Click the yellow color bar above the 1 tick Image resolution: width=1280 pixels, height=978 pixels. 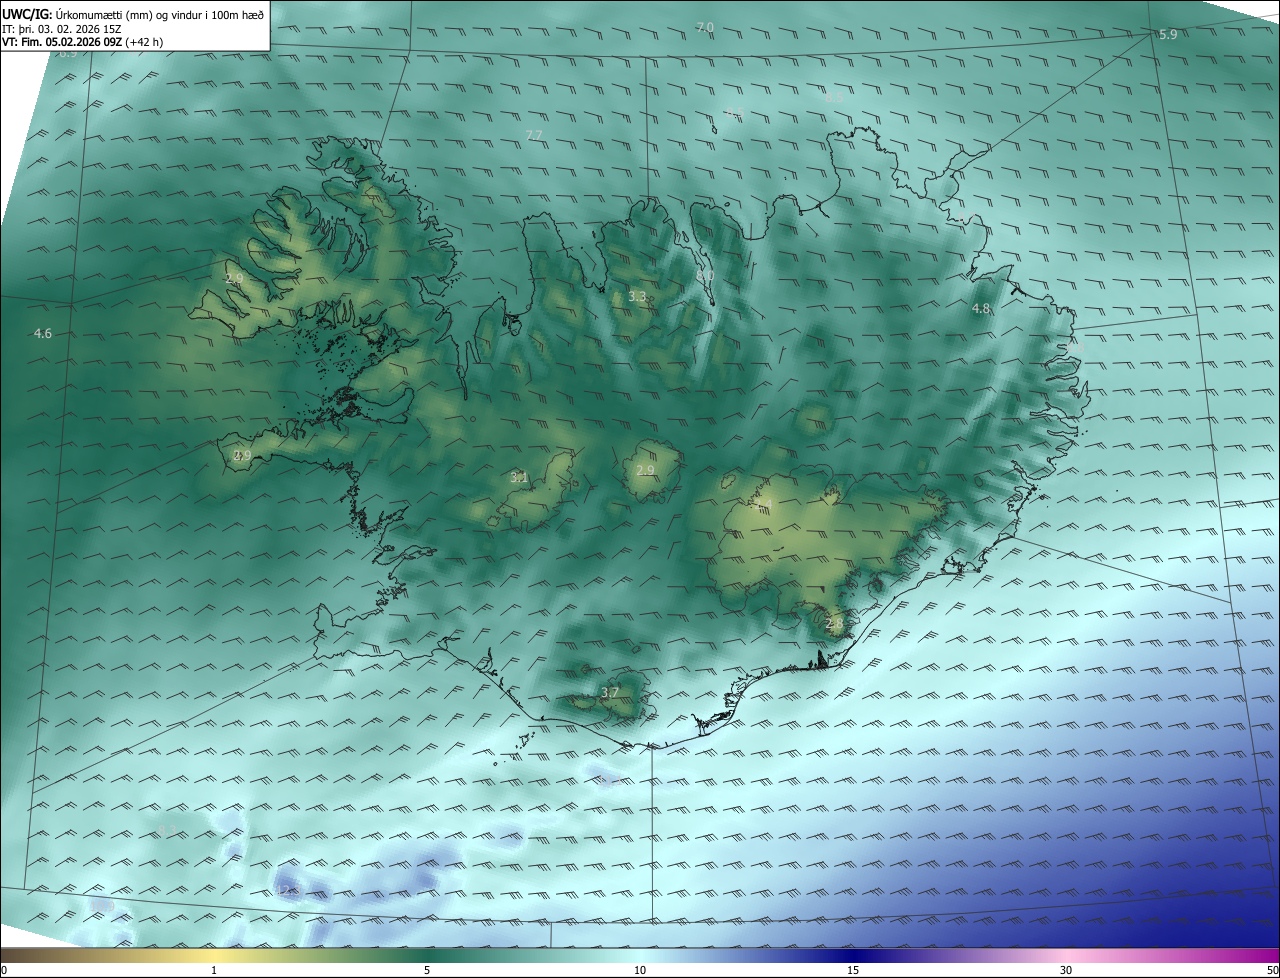point(215,955)
